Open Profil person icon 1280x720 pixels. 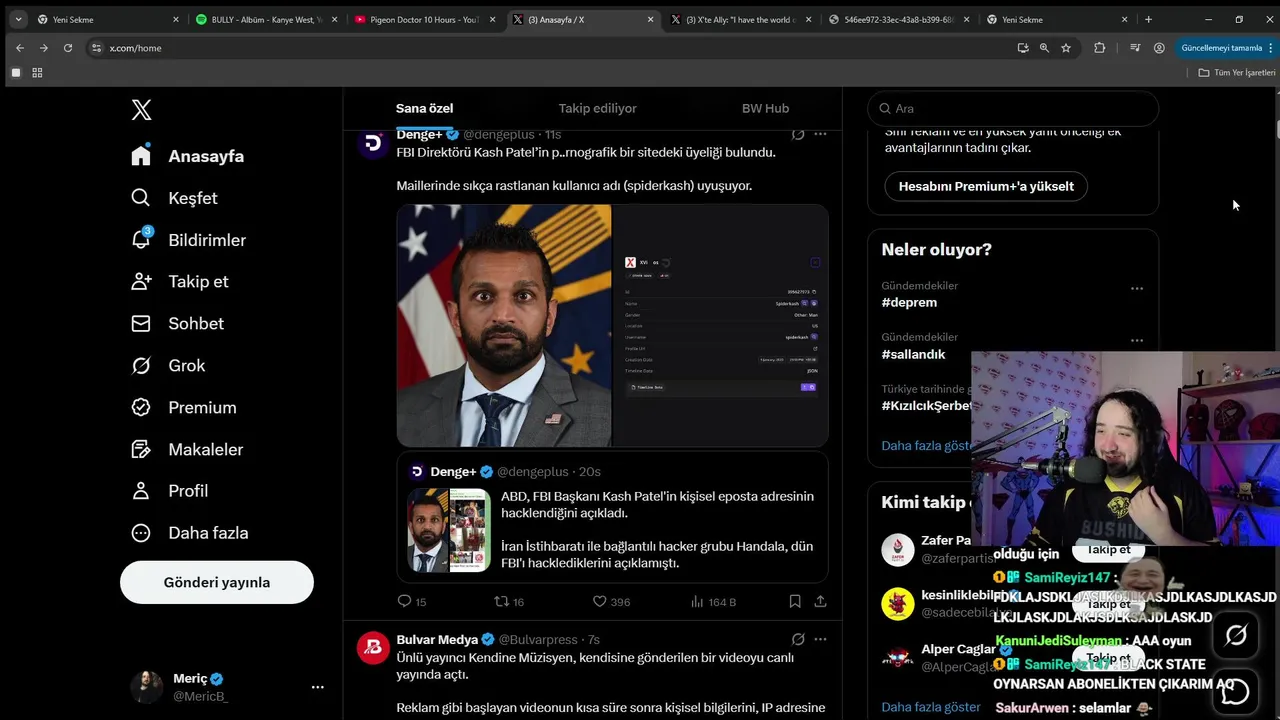click(141, 491)
